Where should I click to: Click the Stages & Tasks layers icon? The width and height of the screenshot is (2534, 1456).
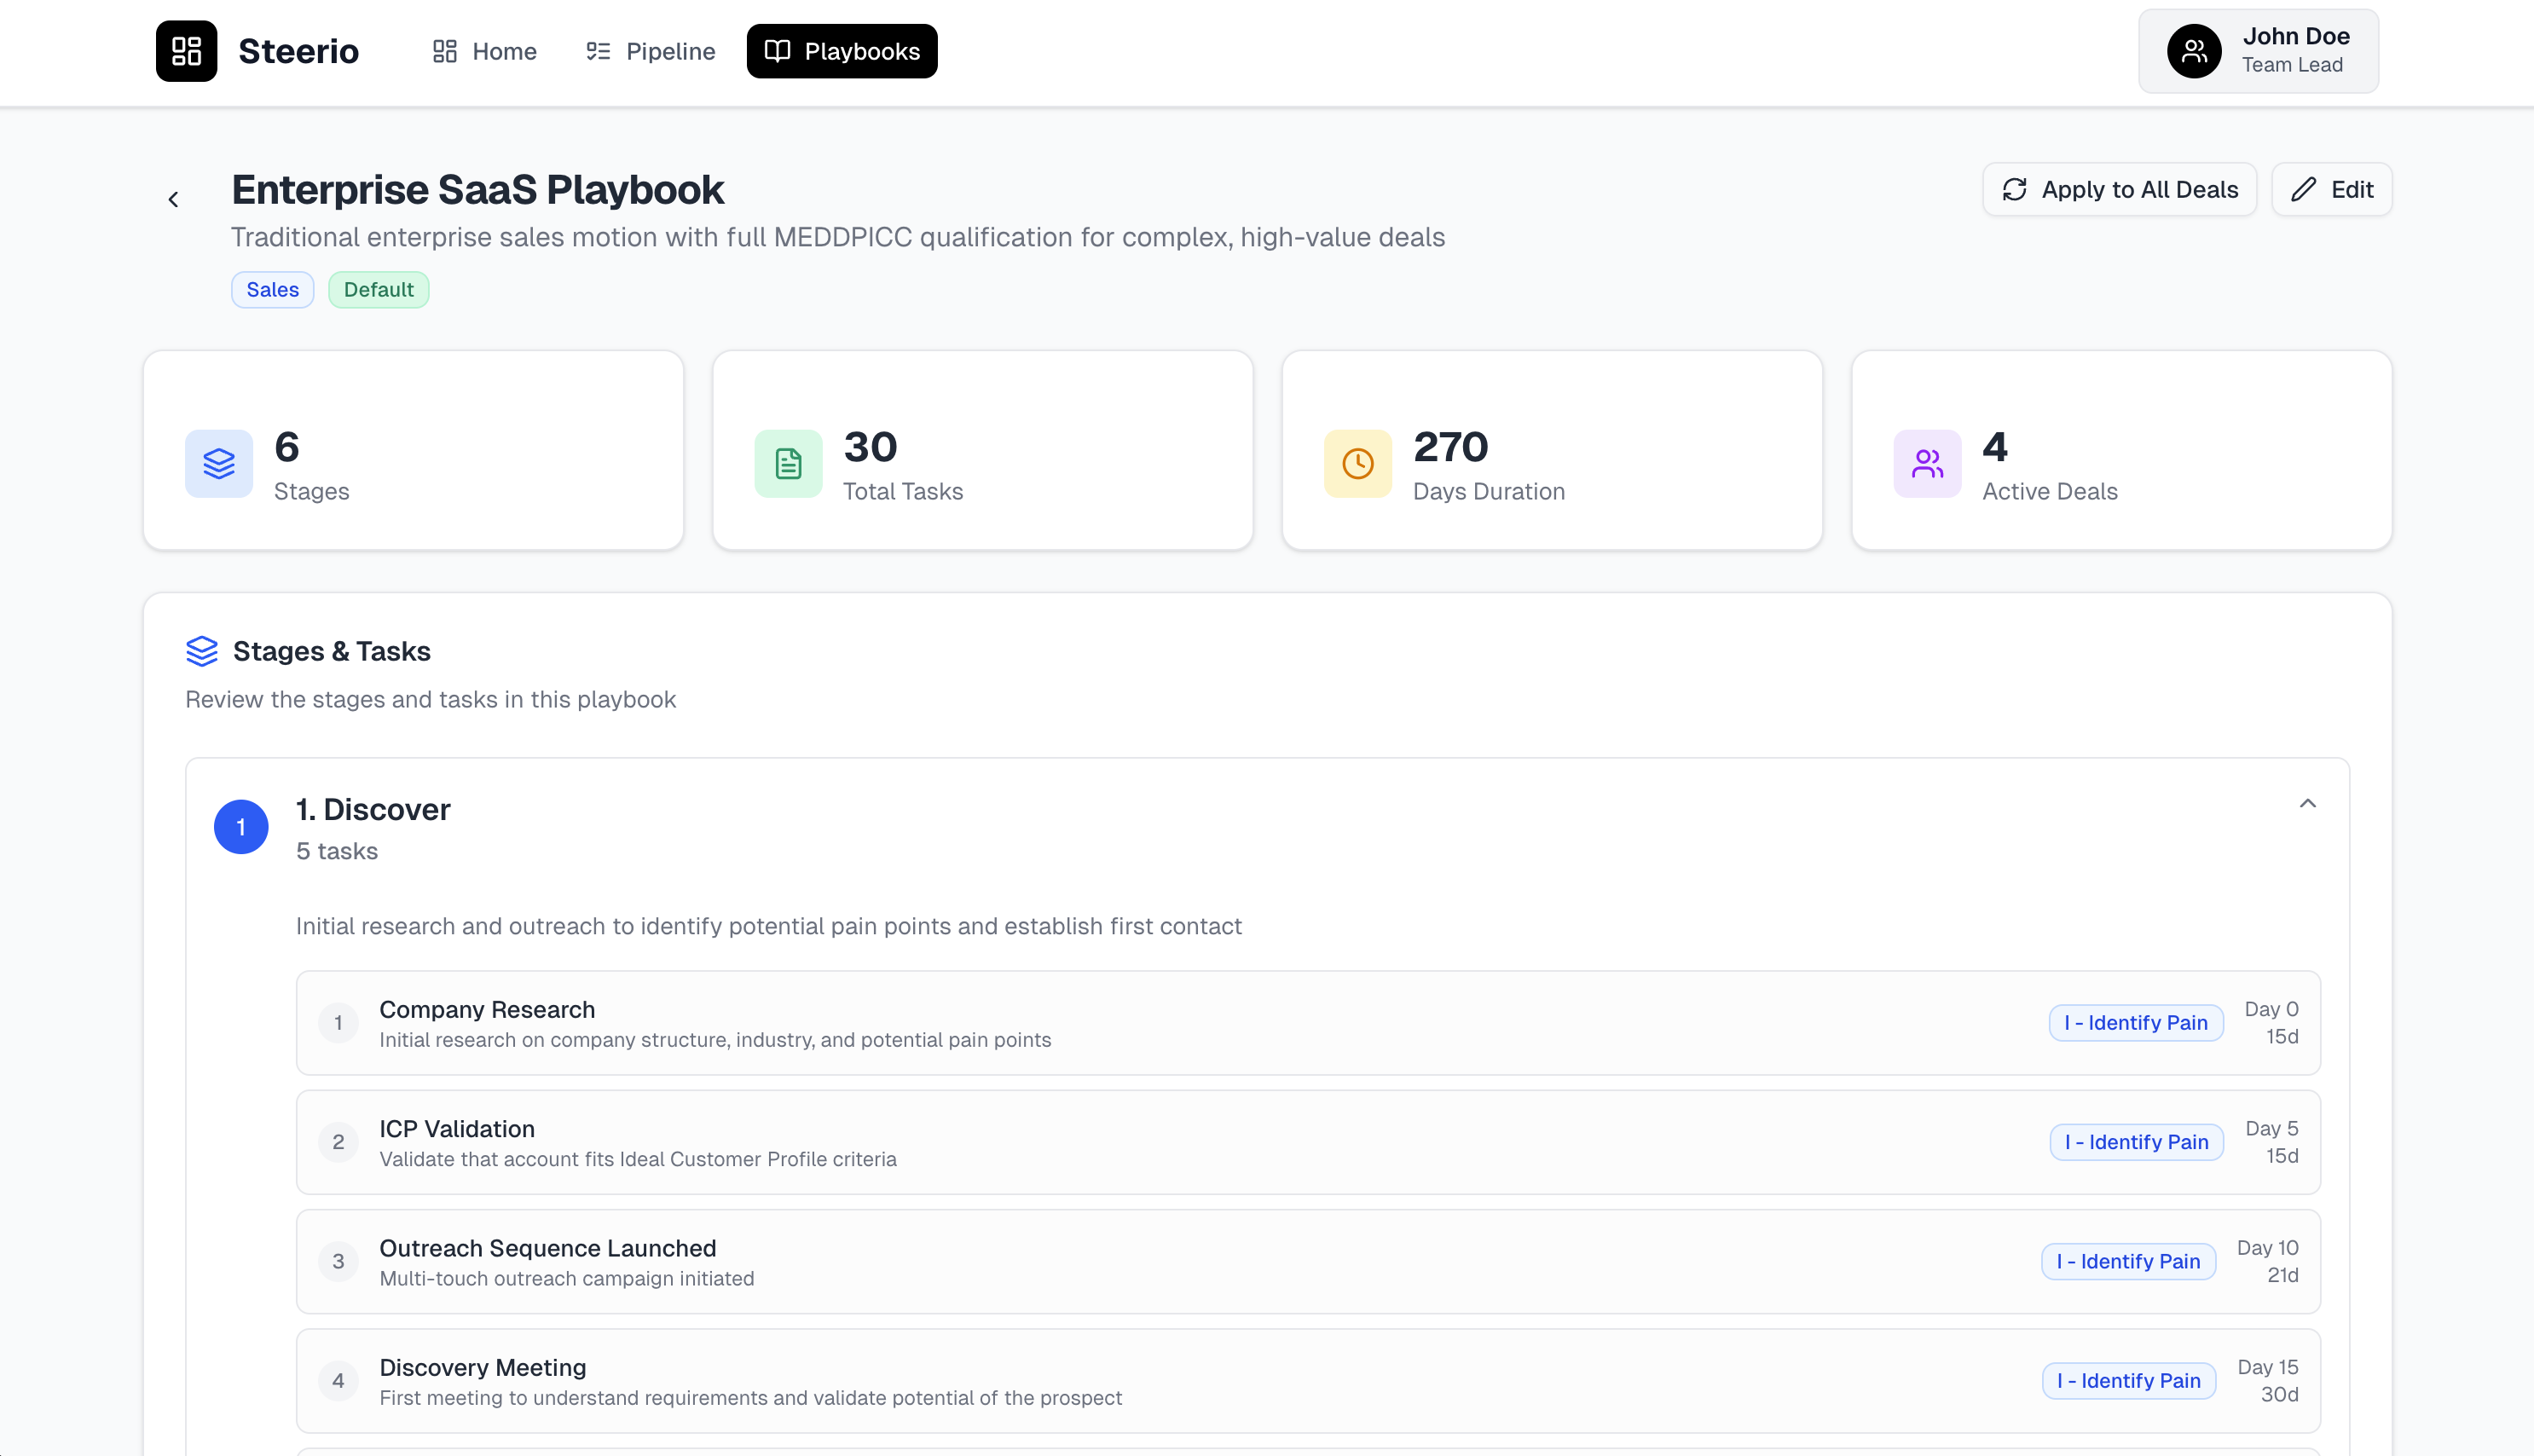(202, 651)
